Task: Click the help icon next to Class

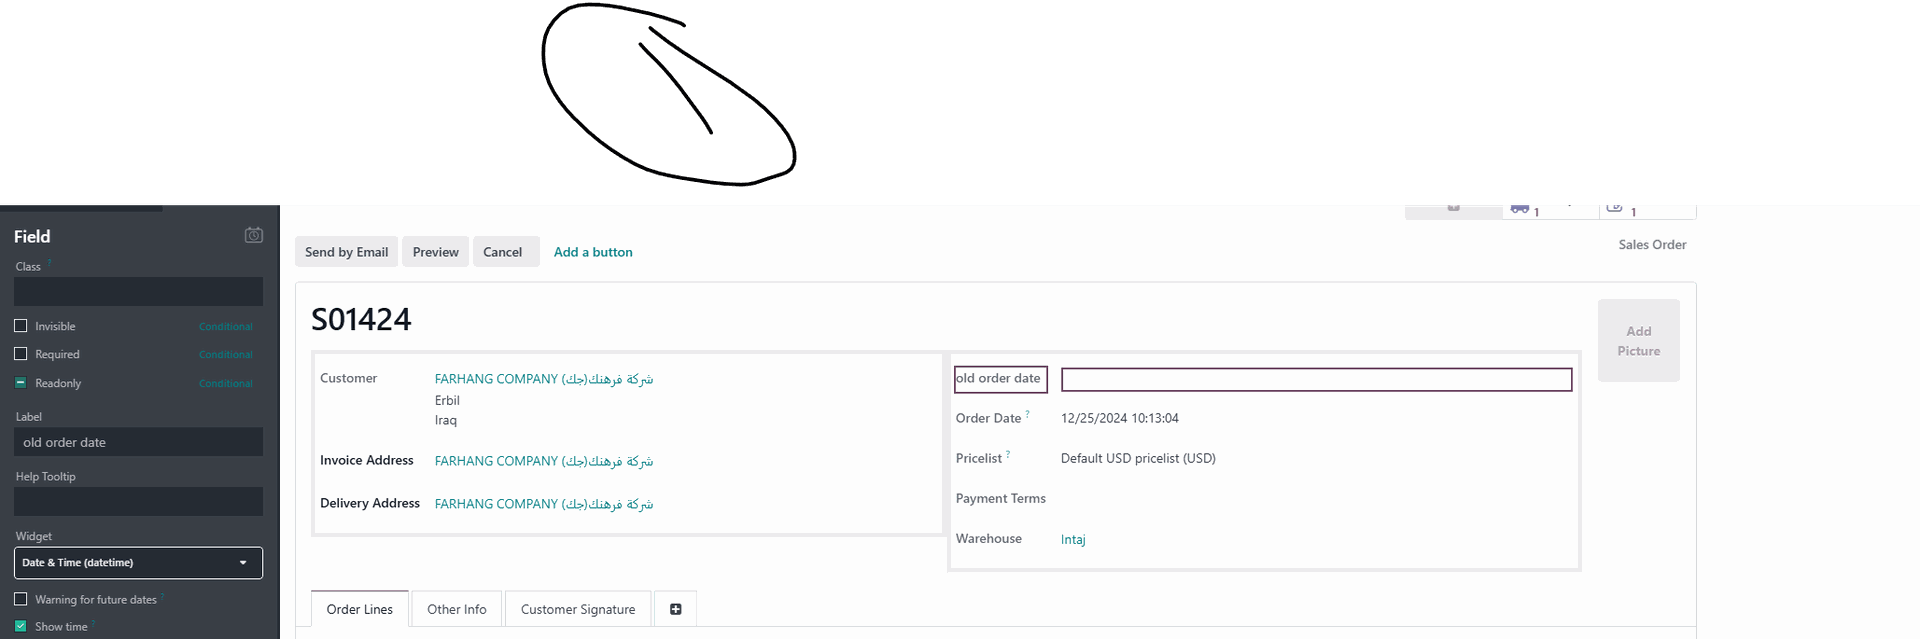Action: [x=50, y=263]
